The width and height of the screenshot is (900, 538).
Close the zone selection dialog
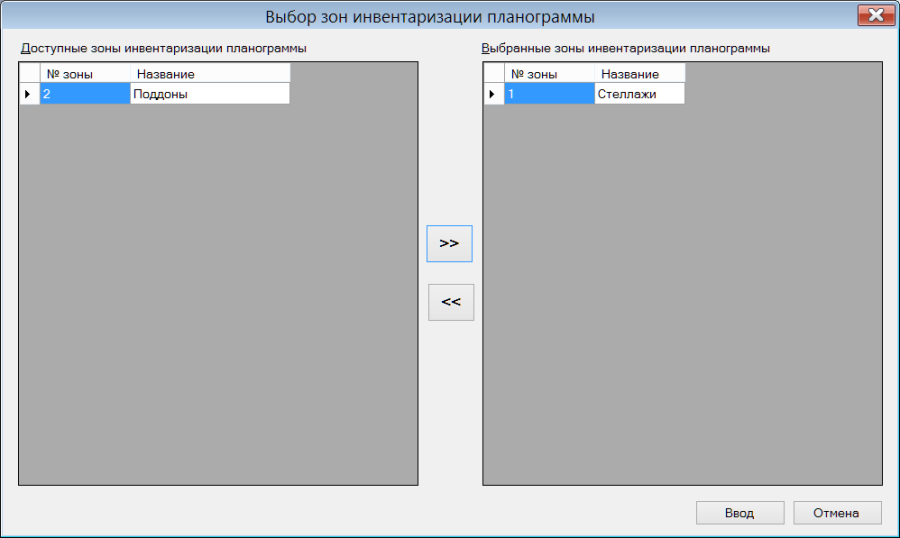coord(876,15)
